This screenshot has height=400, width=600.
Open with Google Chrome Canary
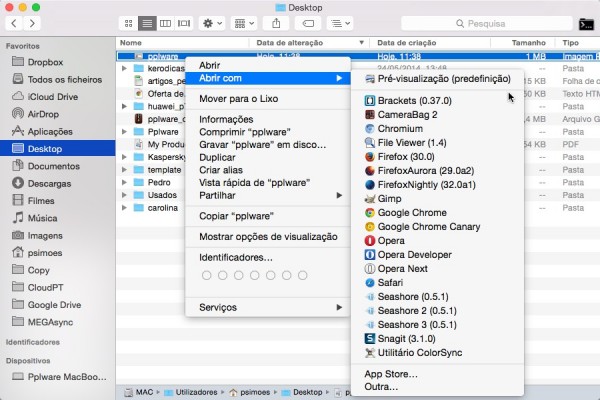pyautogui.click(x=437, y=227)
